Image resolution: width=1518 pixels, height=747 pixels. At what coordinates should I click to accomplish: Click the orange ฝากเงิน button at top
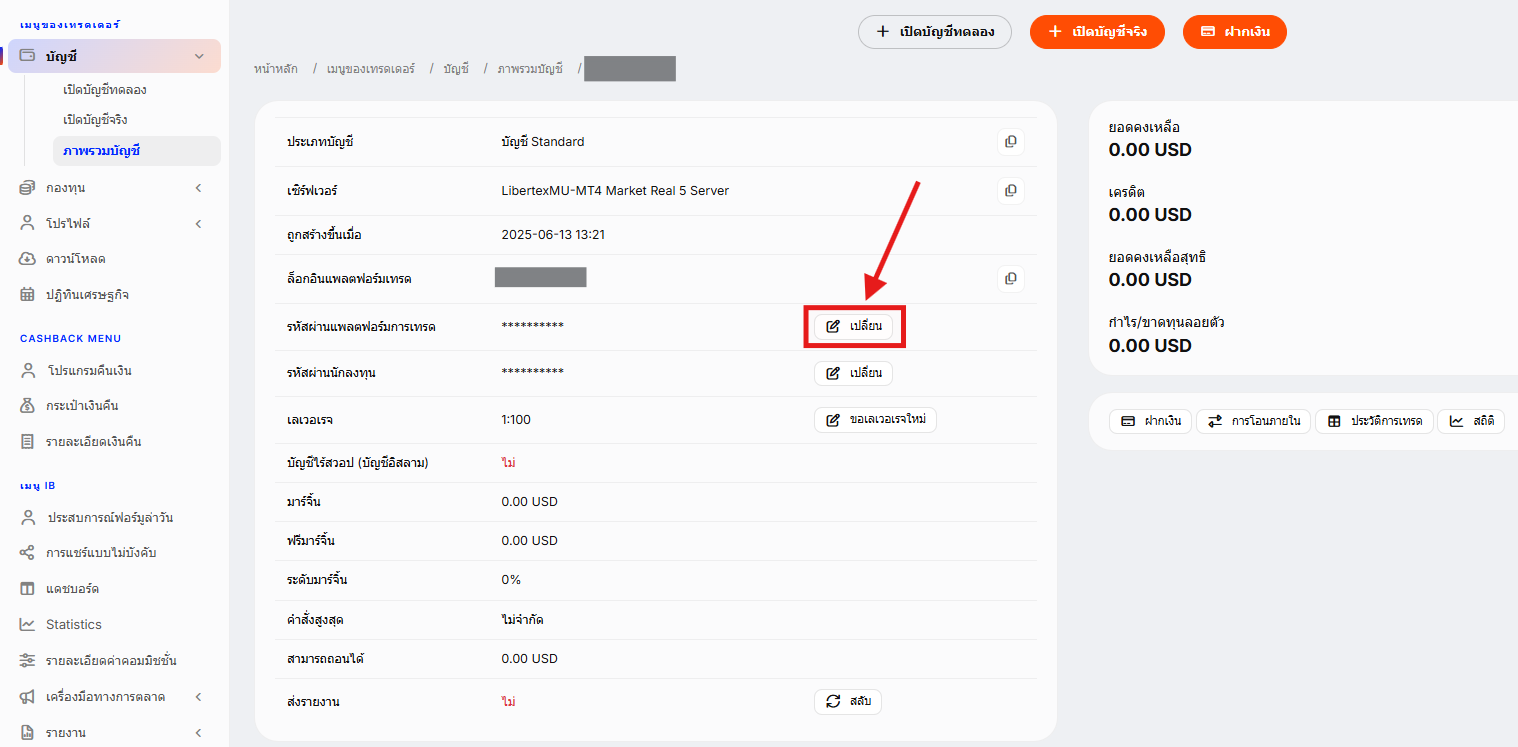tap(1235, 32)
